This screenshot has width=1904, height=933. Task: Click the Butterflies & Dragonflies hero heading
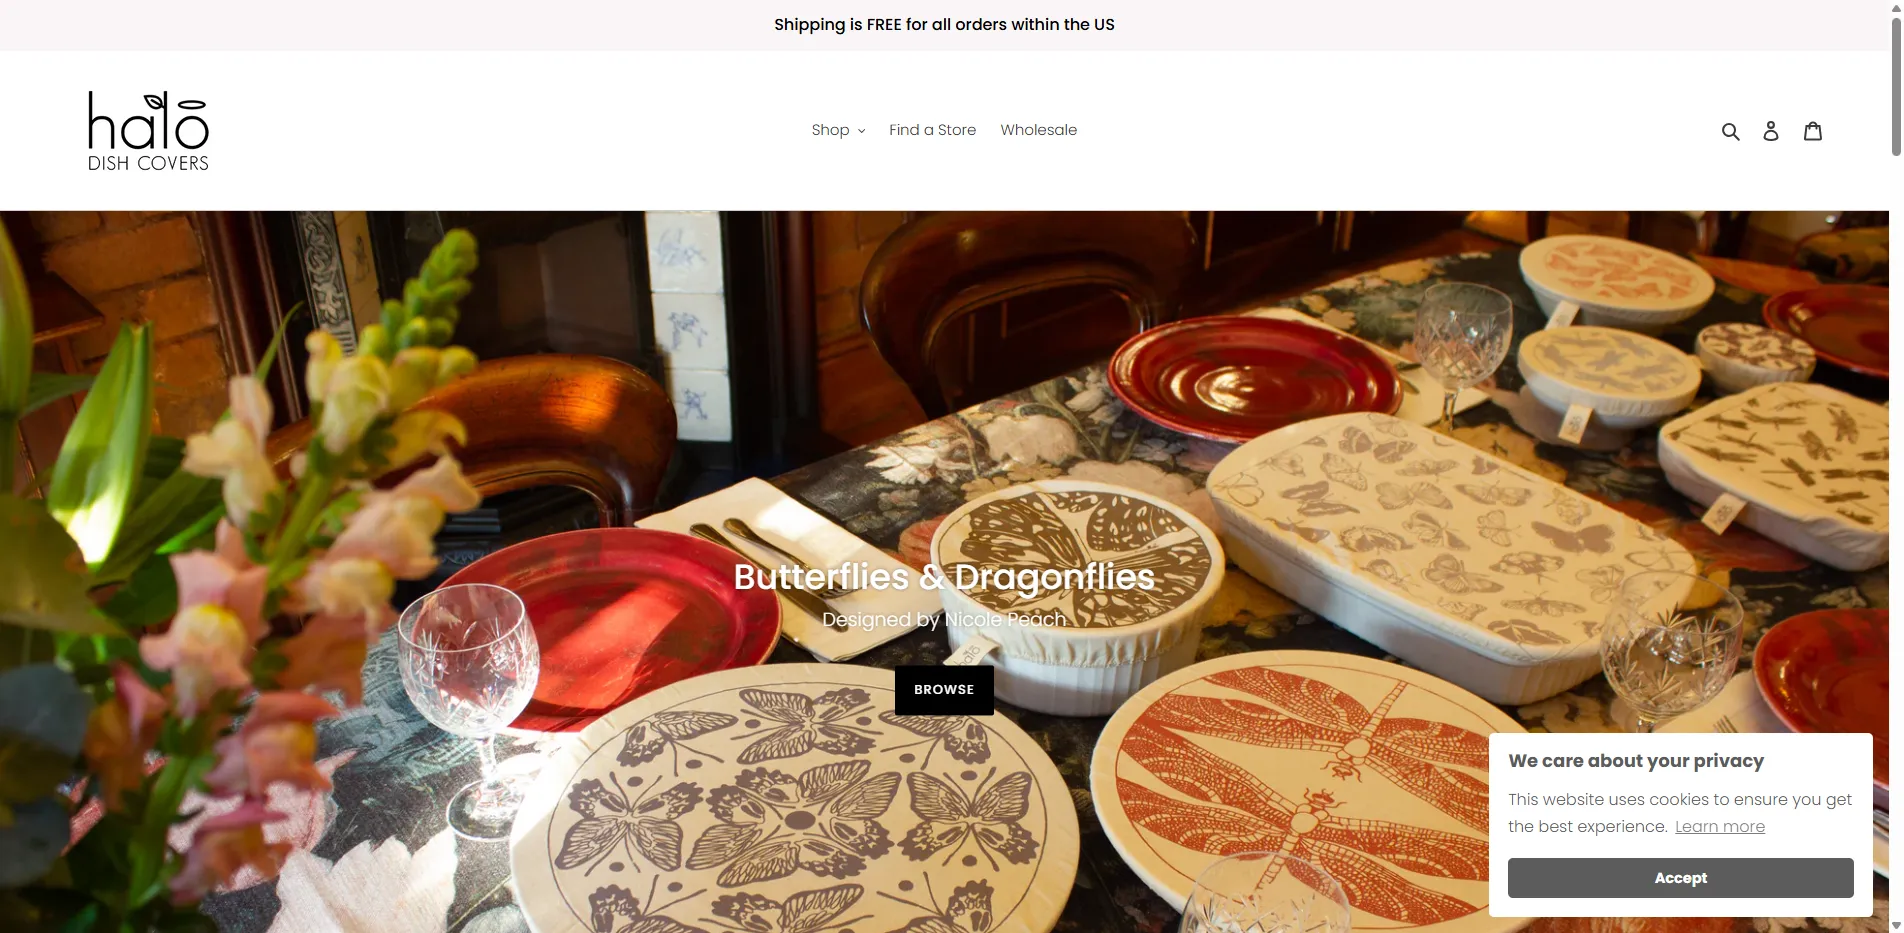(x=944, y=577)
